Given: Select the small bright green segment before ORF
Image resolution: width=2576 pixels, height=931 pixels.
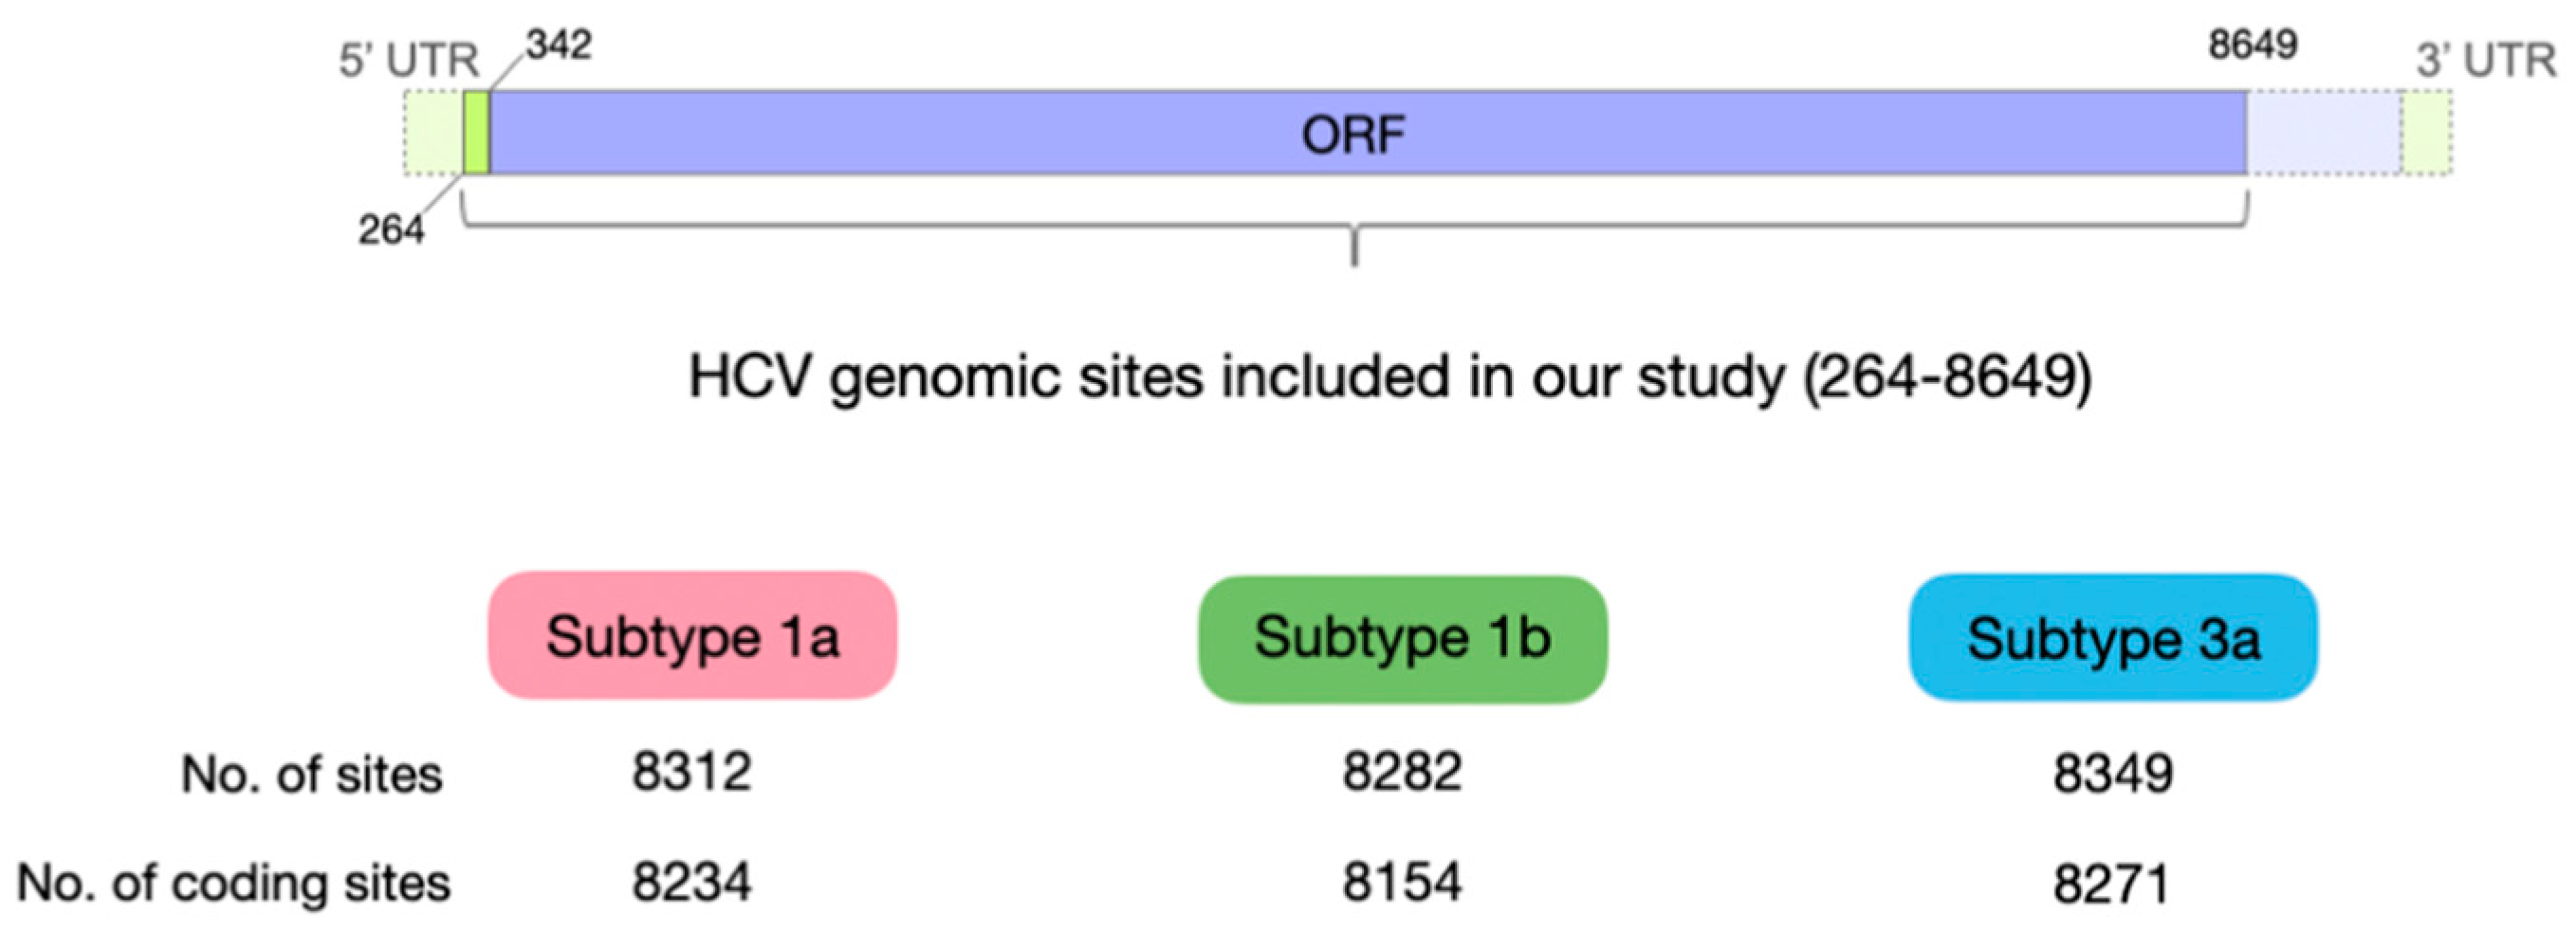Looking at the screenshot, I should (x=476, y=133).
